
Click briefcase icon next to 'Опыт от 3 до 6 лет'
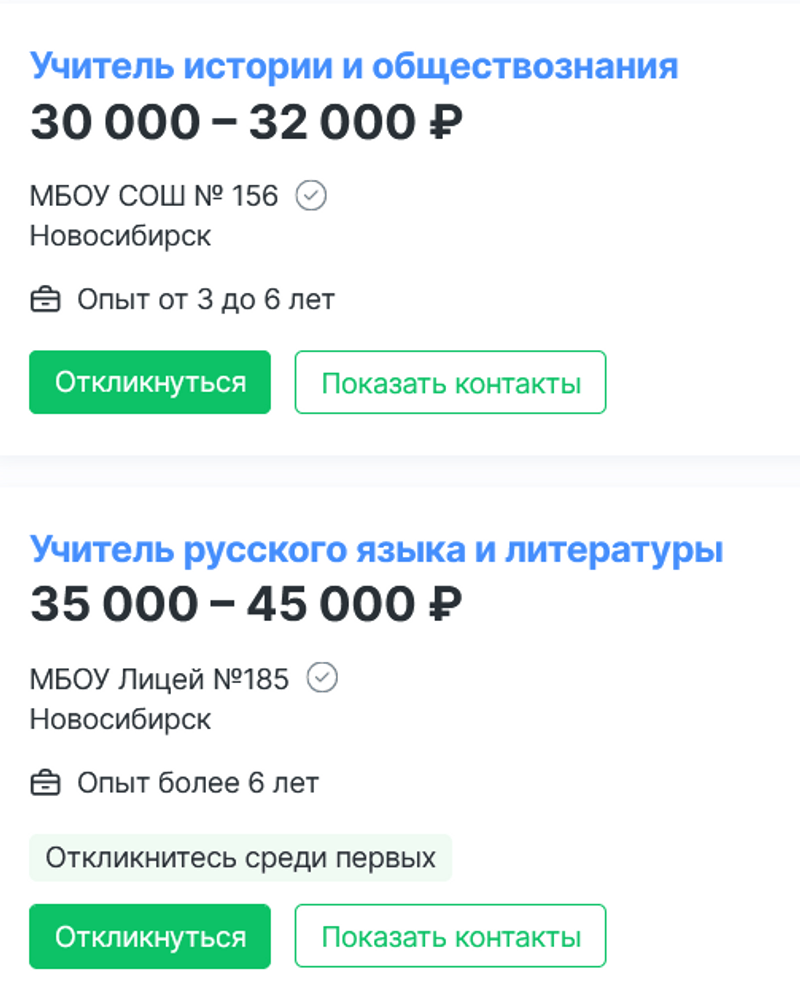tap(45, 299)
